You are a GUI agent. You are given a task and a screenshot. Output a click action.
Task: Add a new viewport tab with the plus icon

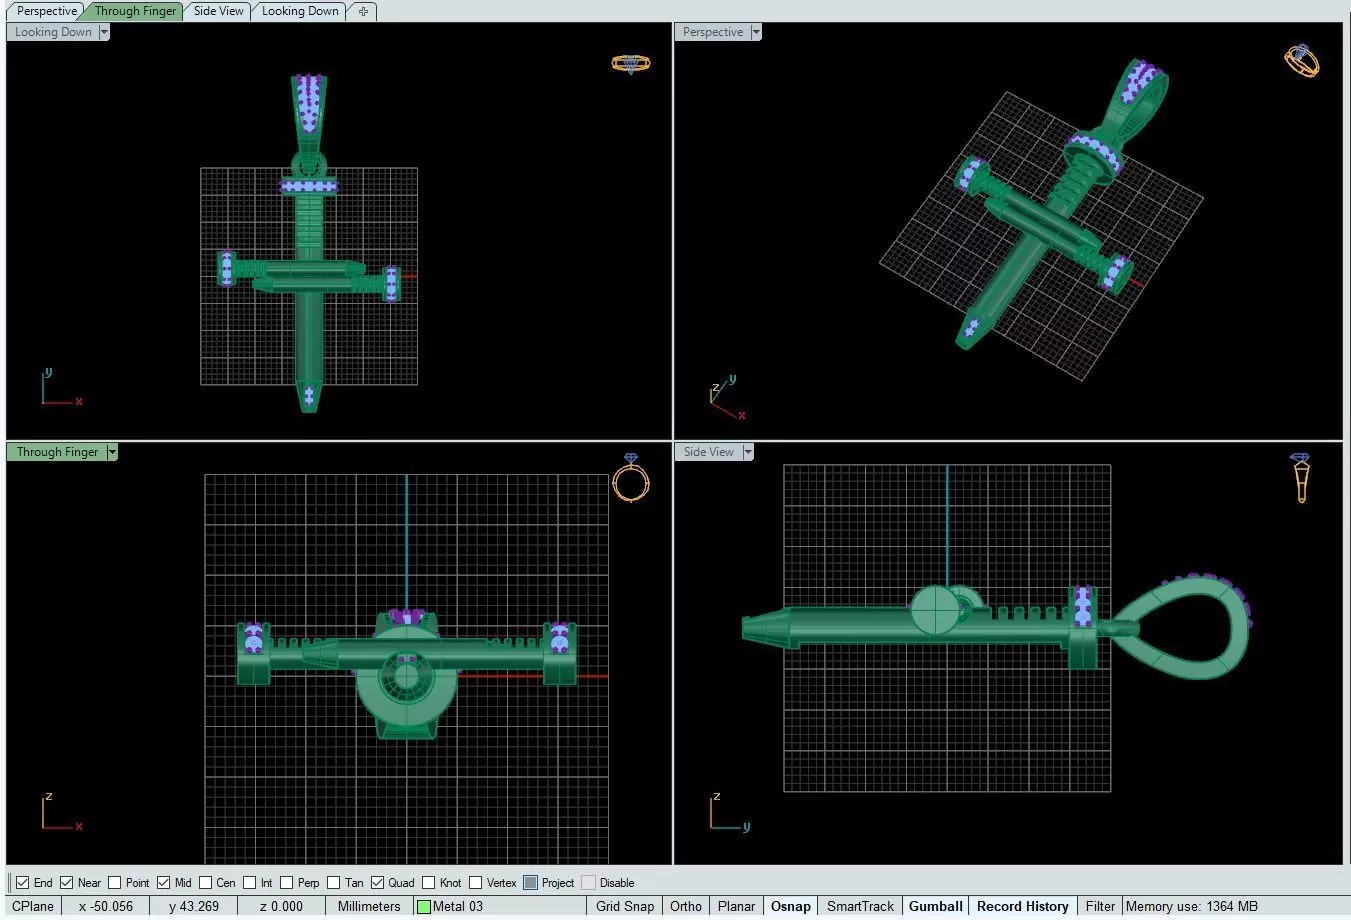pyautogui.click(x=363, y=11)
